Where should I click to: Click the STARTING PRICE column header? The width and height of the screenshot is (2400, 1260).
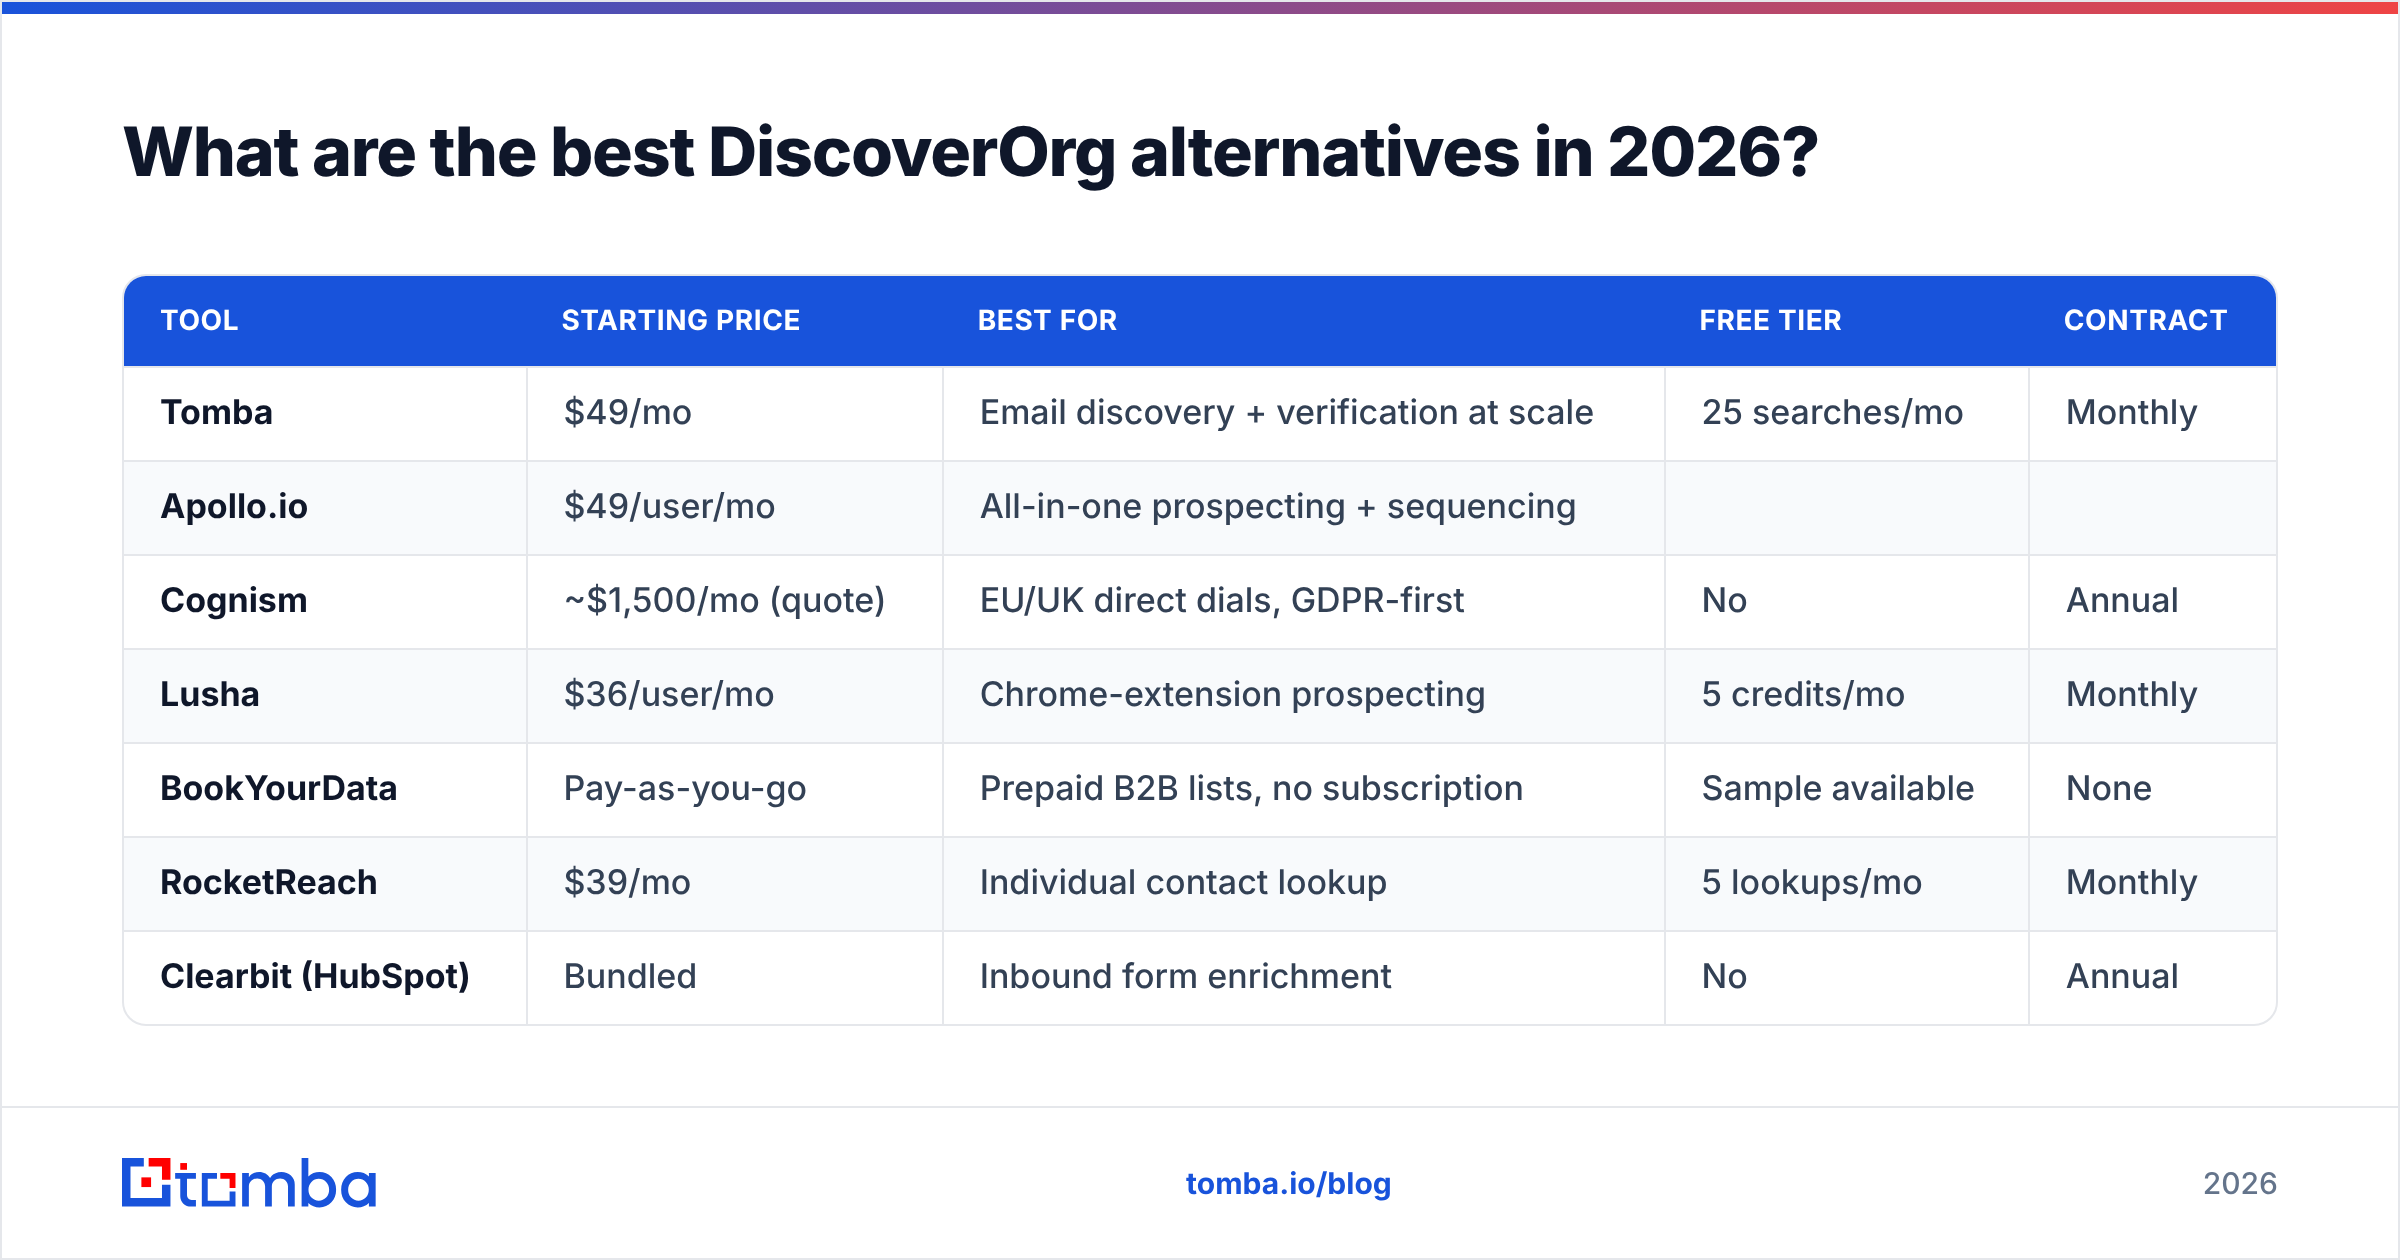pos(681,320)
